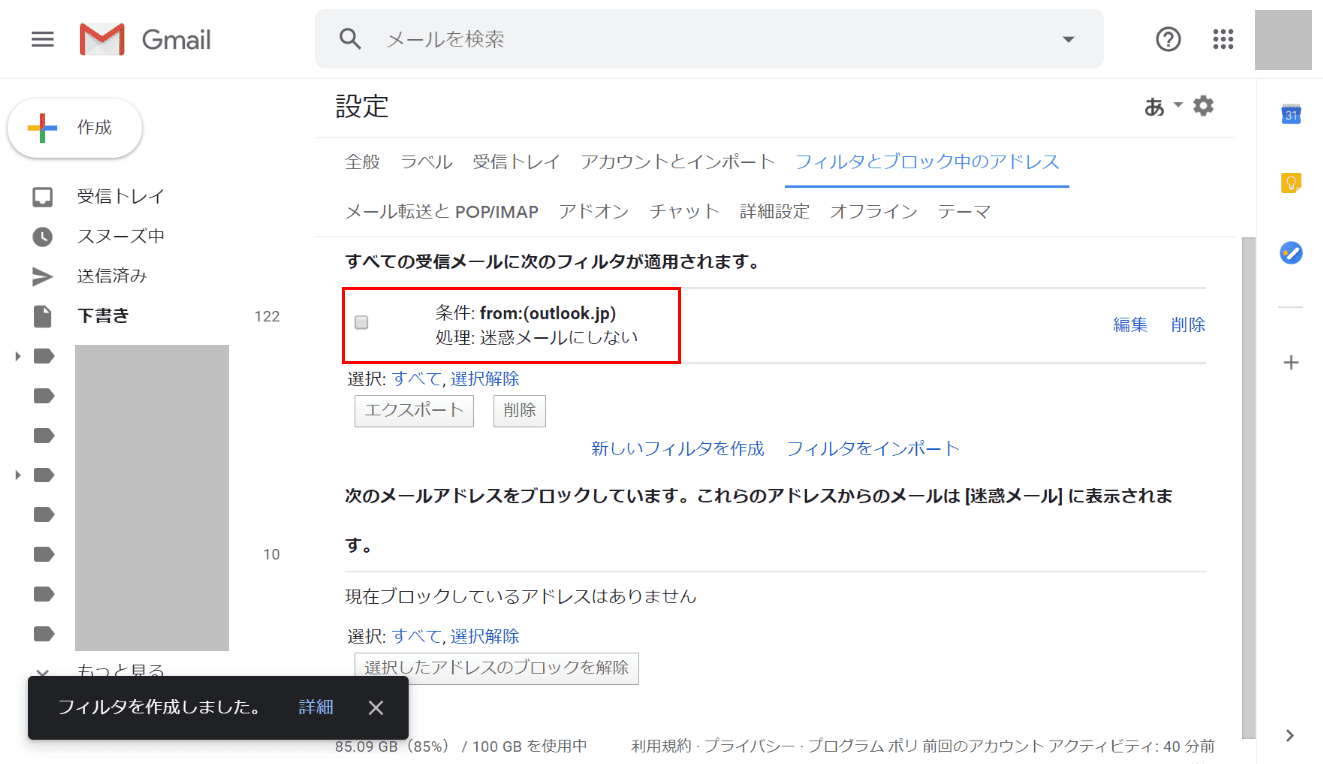Click the side panel chevron arrow
This screenshot has width=1323, height=764.
click(x=1290, y=735)
